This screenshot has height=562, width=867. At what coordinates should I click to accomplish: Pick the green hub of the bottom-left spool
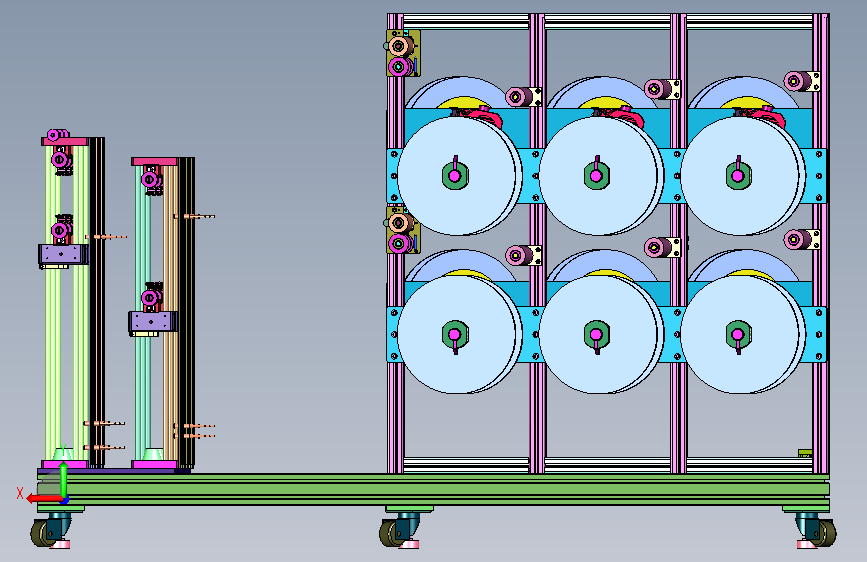455,334
